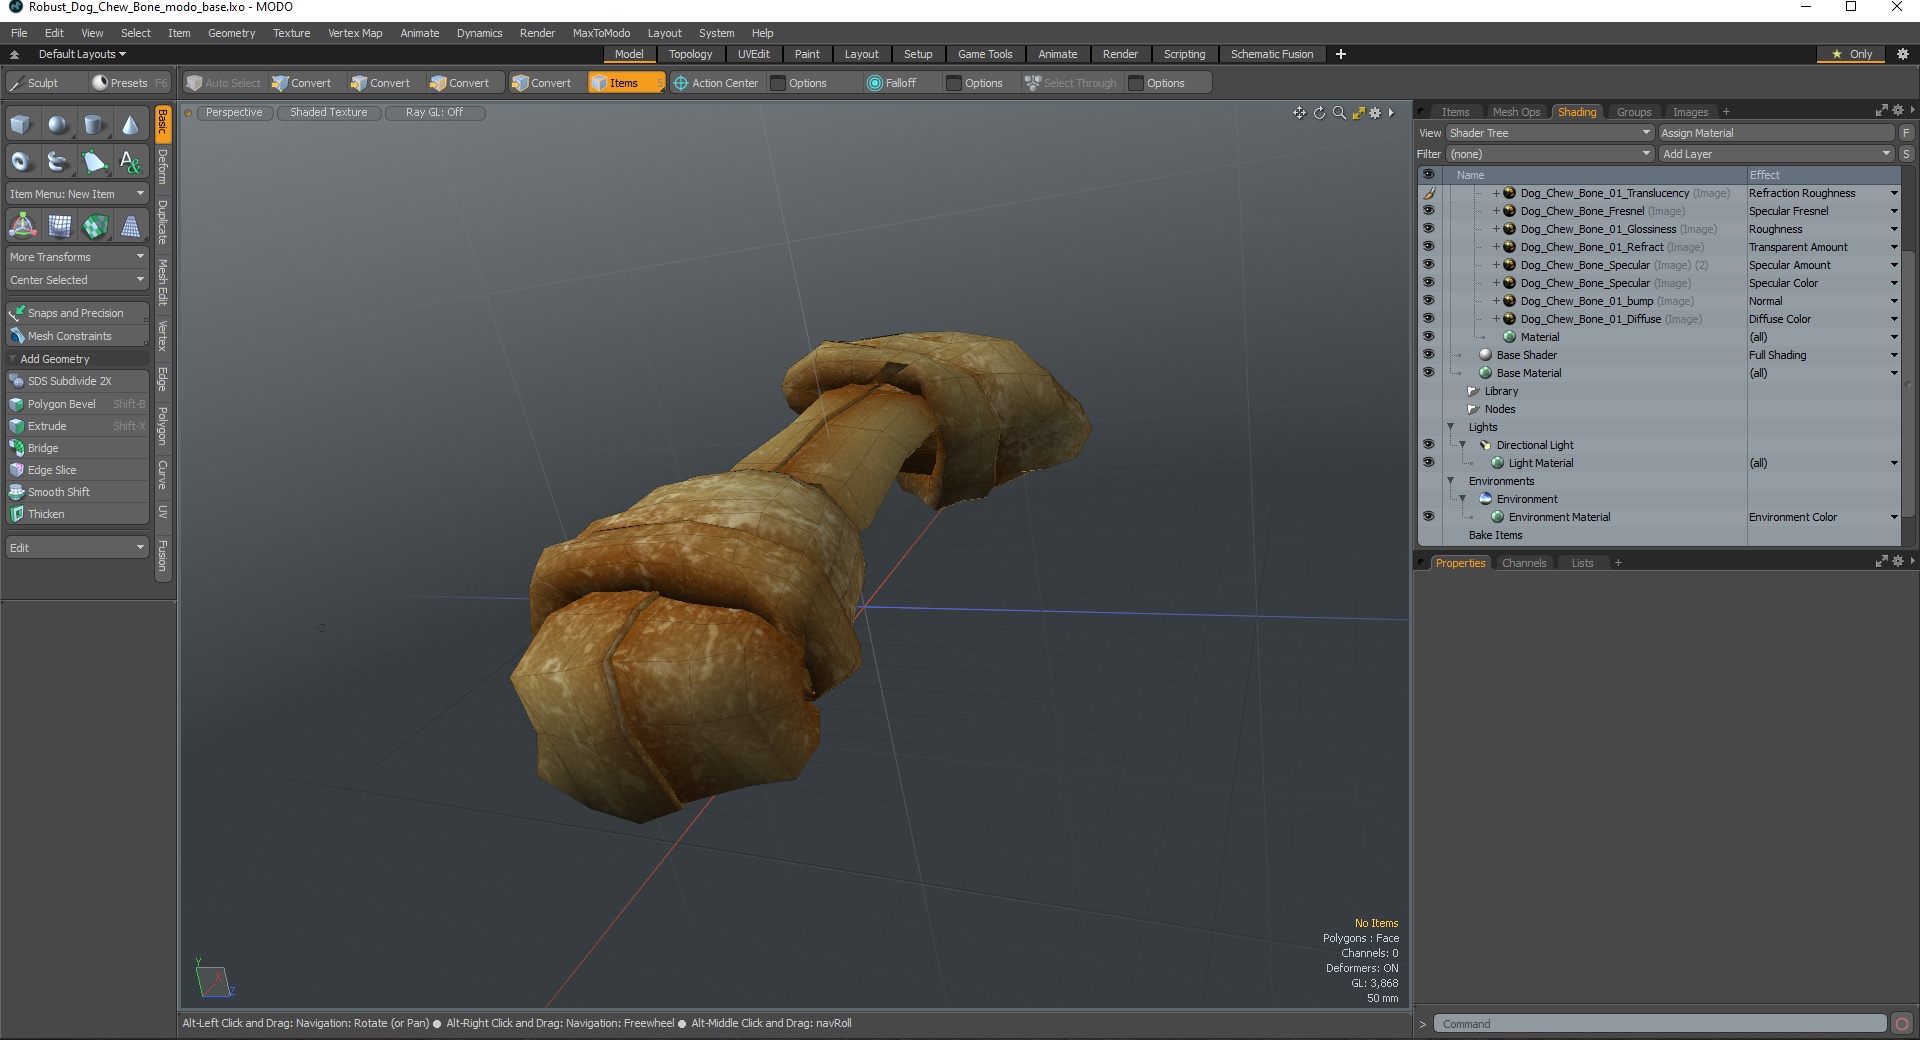Open viewport settings gear
1920x1040 pixels.
pos(1375,113)
